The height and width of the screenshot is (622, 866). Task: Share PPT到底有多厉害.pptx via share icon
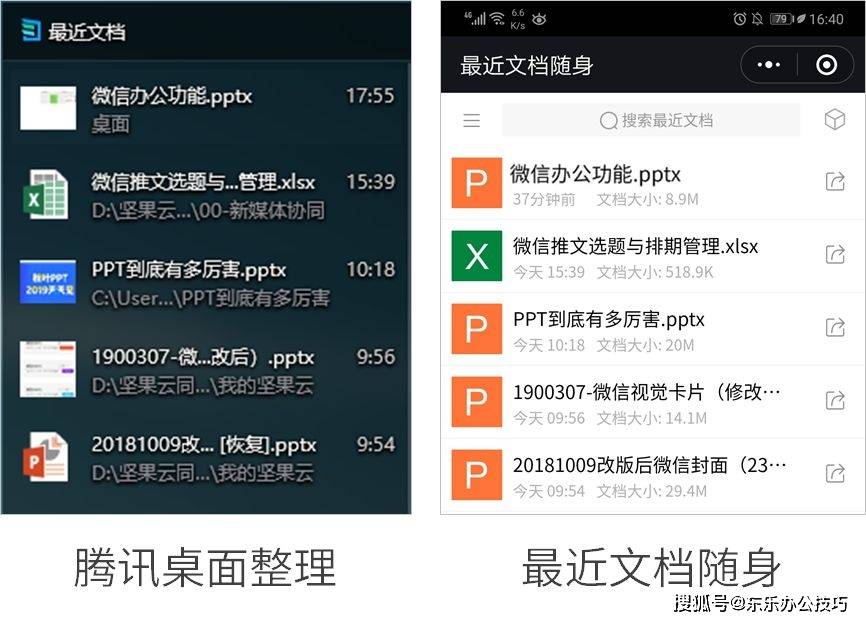click(835, 326)
